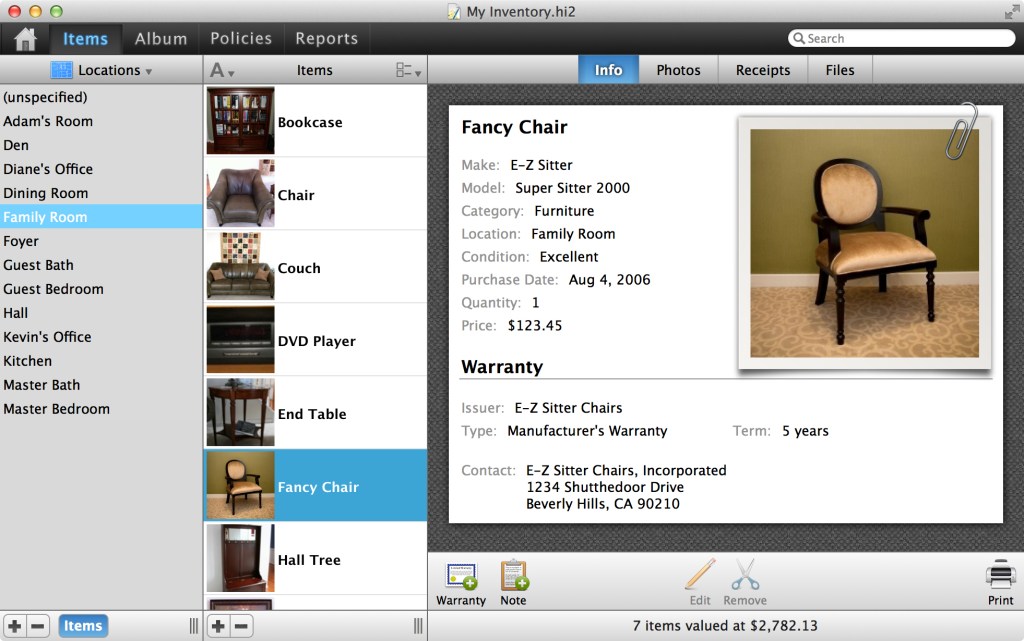This screenshot has height=641, width=1024.
Task: Open the item list view options menu
Action: pyautogui.click(x=408, y=70)
